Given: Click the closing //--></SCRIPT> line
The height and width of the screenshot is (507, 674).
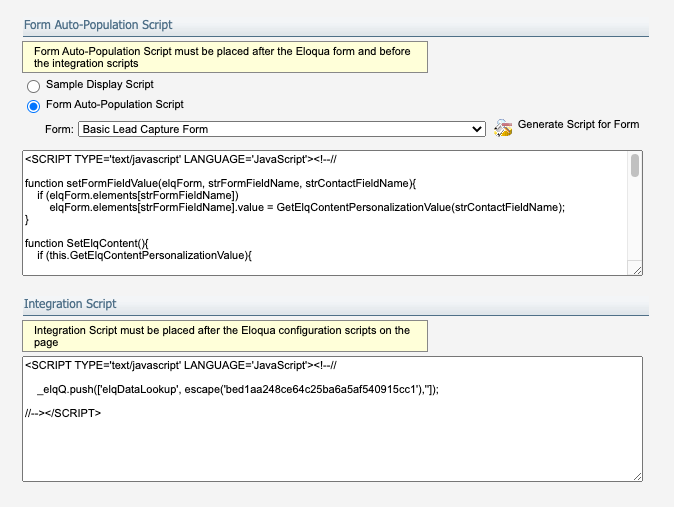Looking at the screenshot, I should click(63, 413).
